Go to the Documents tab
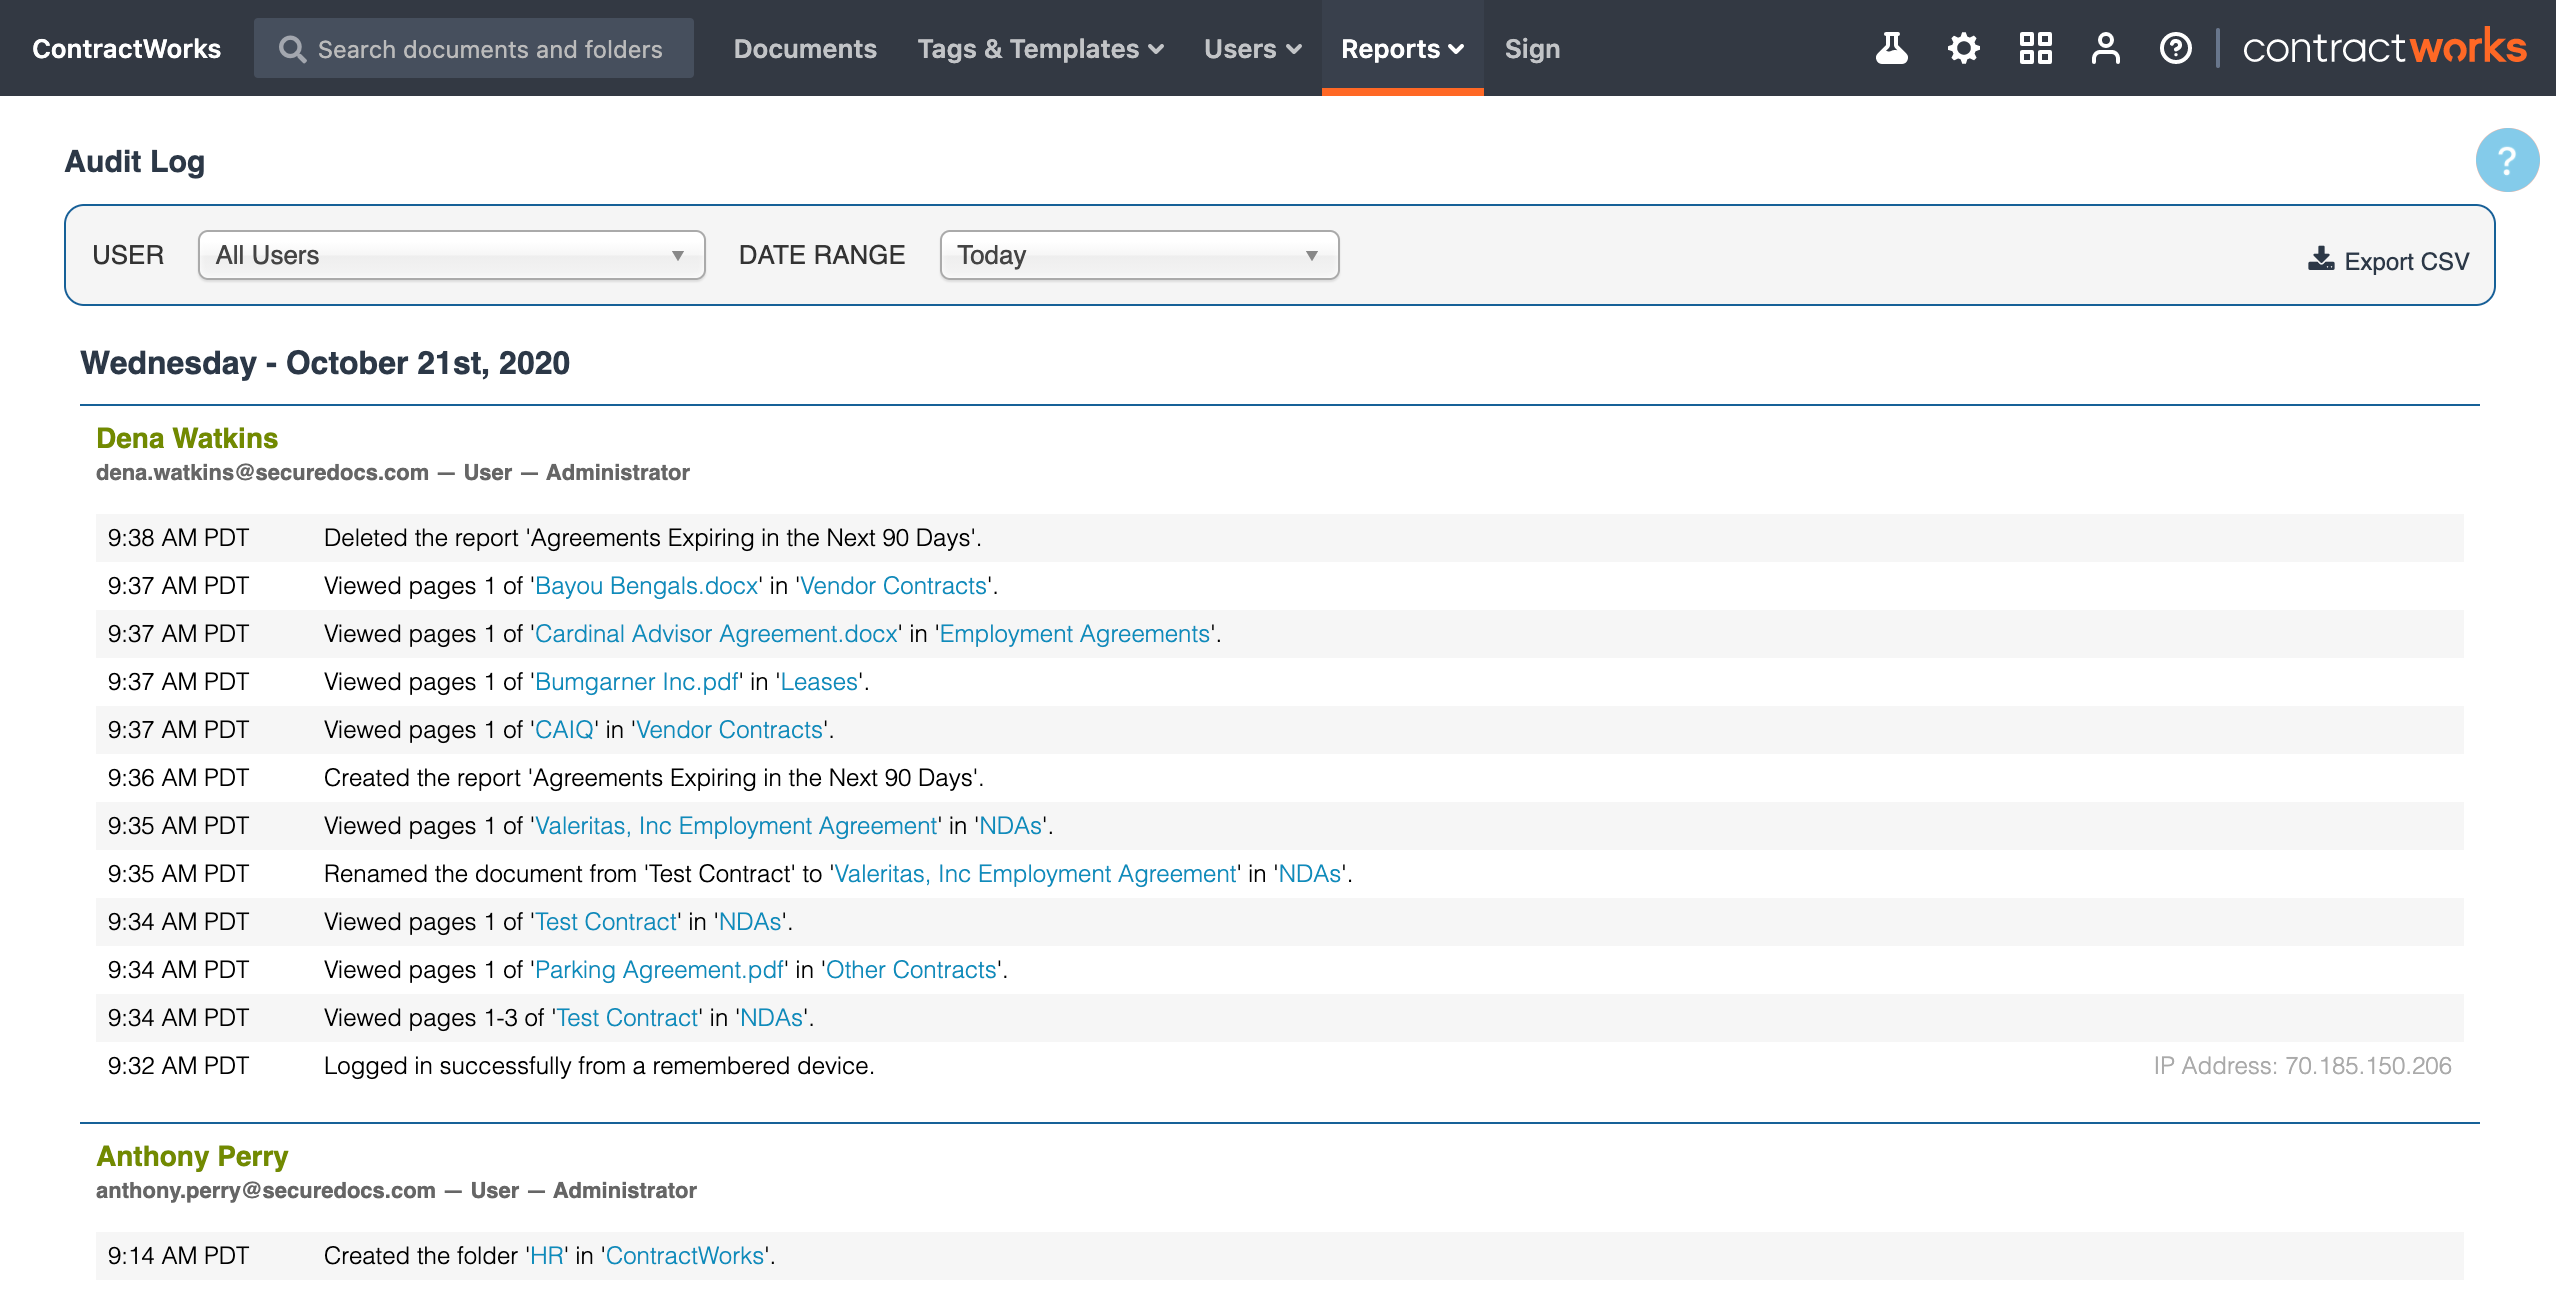2556x1290 pixels. 805,49
